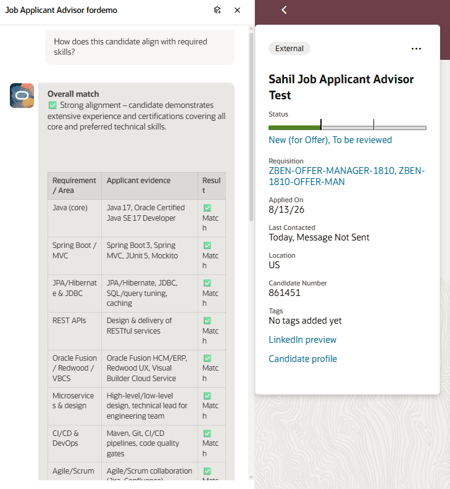Click the New (for Offer), To be reviewed status
The width and height of the screenshot is (450, 489).
[330, 140]
